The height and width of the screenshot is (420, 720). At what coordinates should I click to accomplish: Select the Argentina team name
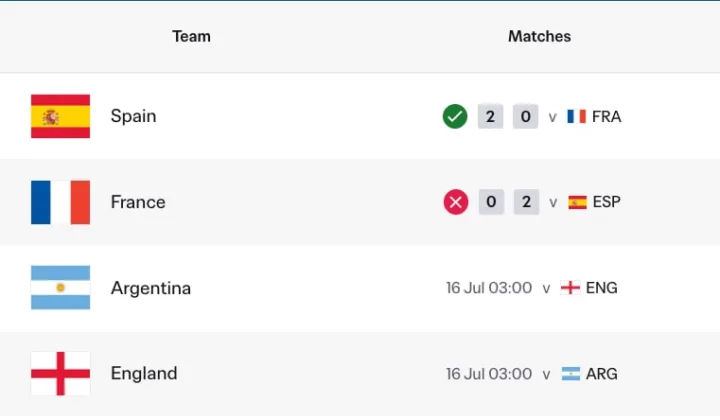(151, 288)
